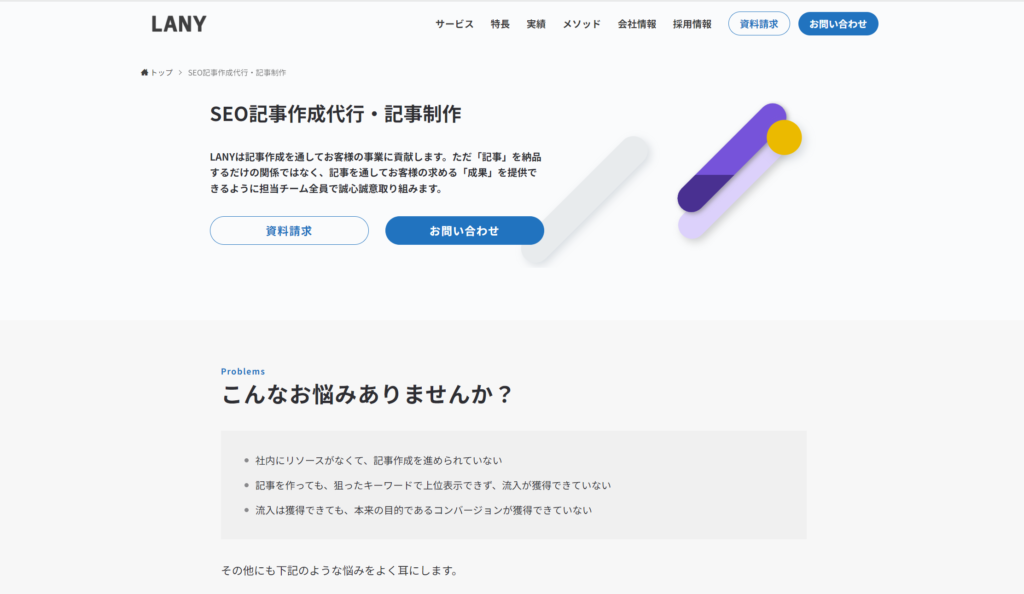This screenshot has height=594, width=1024.
Task: Click the LANY logo
Action: (177, 23)
